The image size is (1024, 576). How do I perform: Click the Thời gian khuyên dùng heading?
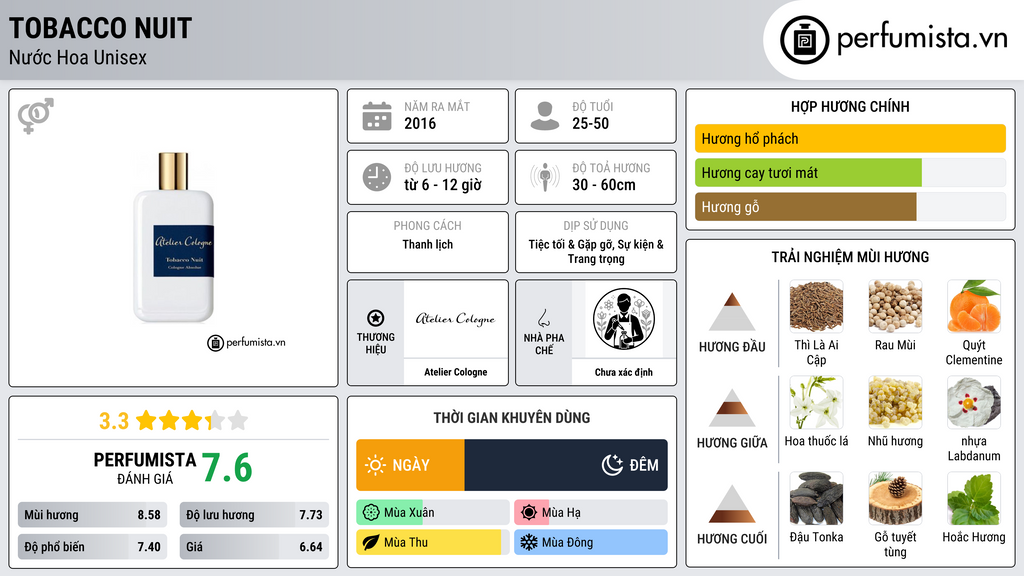[512, 418]
